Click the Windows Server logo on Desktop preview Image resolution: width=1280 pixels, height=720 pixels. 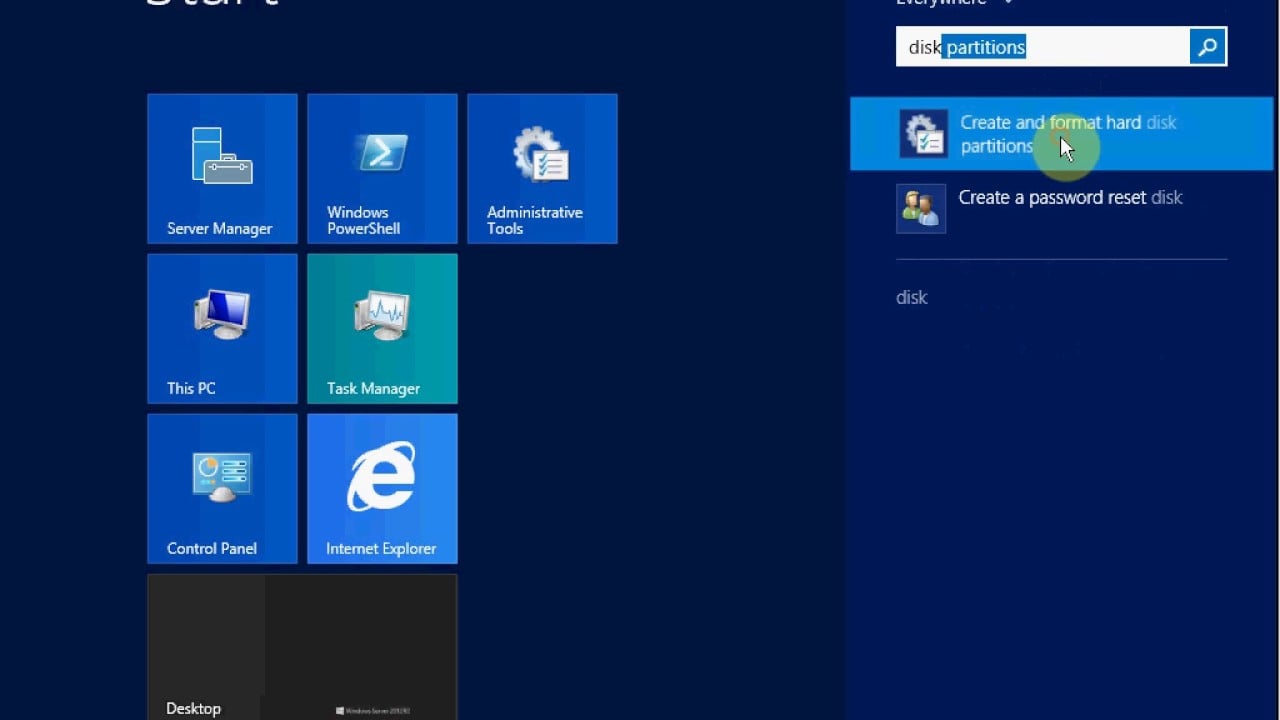coord(339,708)
